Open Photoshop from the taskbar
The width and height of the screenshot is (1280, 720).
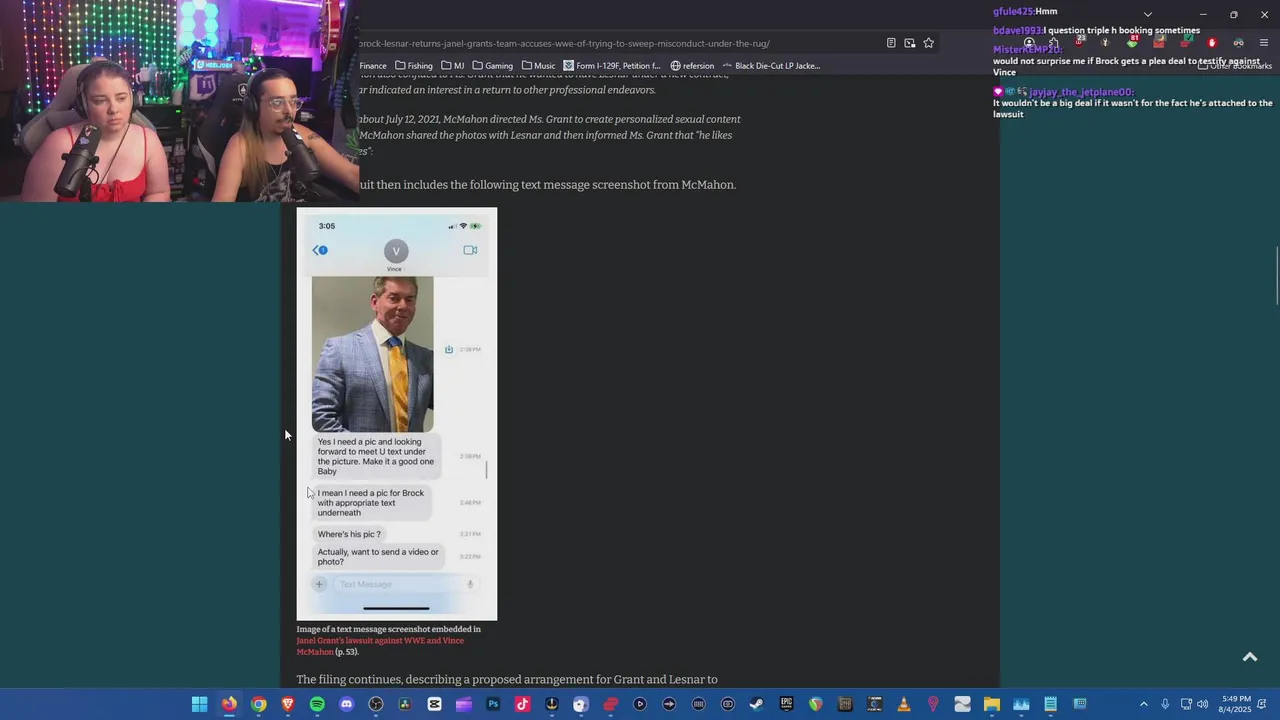[493, 704]
